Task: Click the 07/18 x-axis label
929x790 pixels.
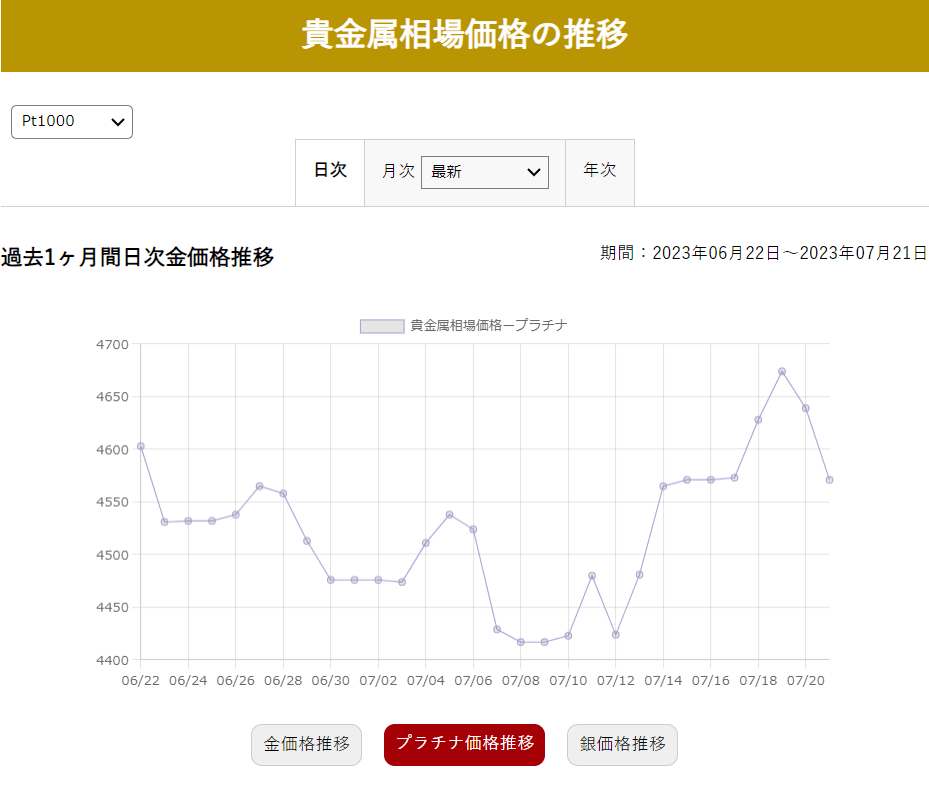Action: [758, 680]
